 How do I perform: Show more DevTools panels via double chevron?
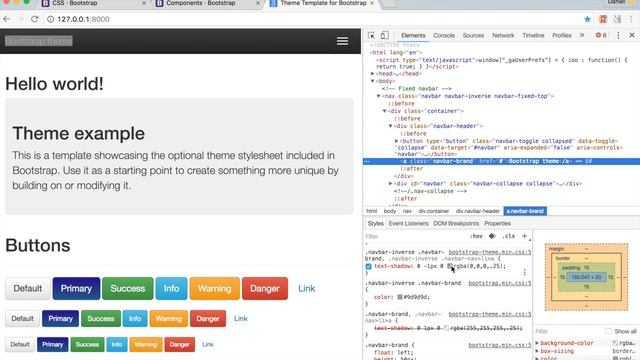(x=582, y=36)
